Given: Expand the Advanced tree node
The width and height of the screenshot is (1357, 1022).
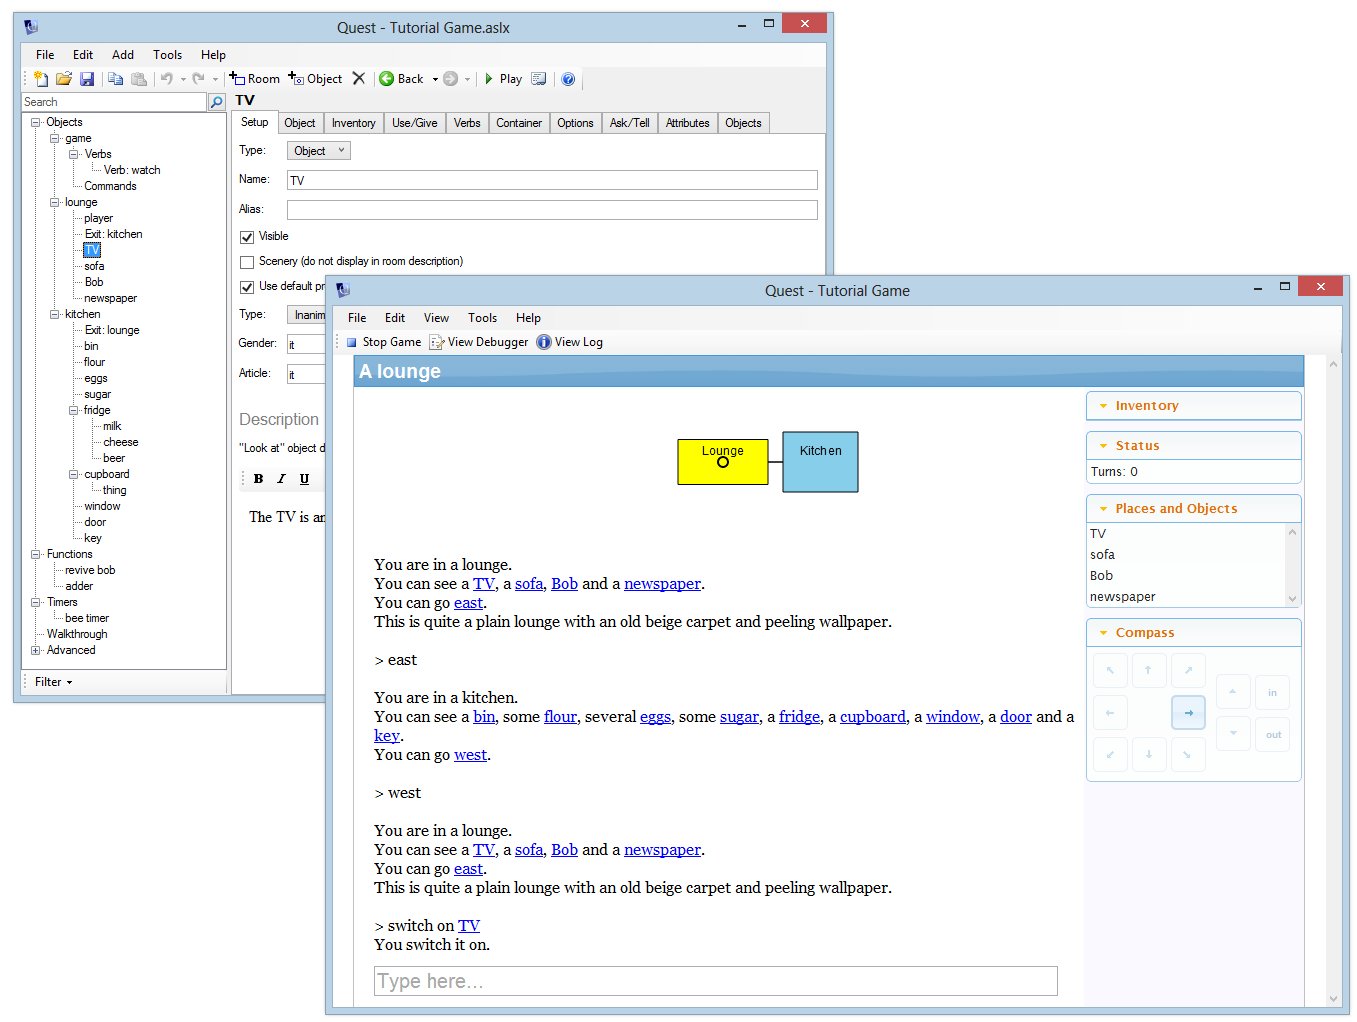Looking at the screenshot, I should tap(36, 650).
